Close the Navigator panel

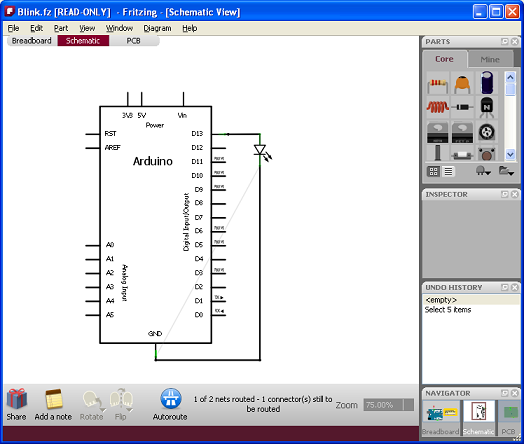(515, 393)
